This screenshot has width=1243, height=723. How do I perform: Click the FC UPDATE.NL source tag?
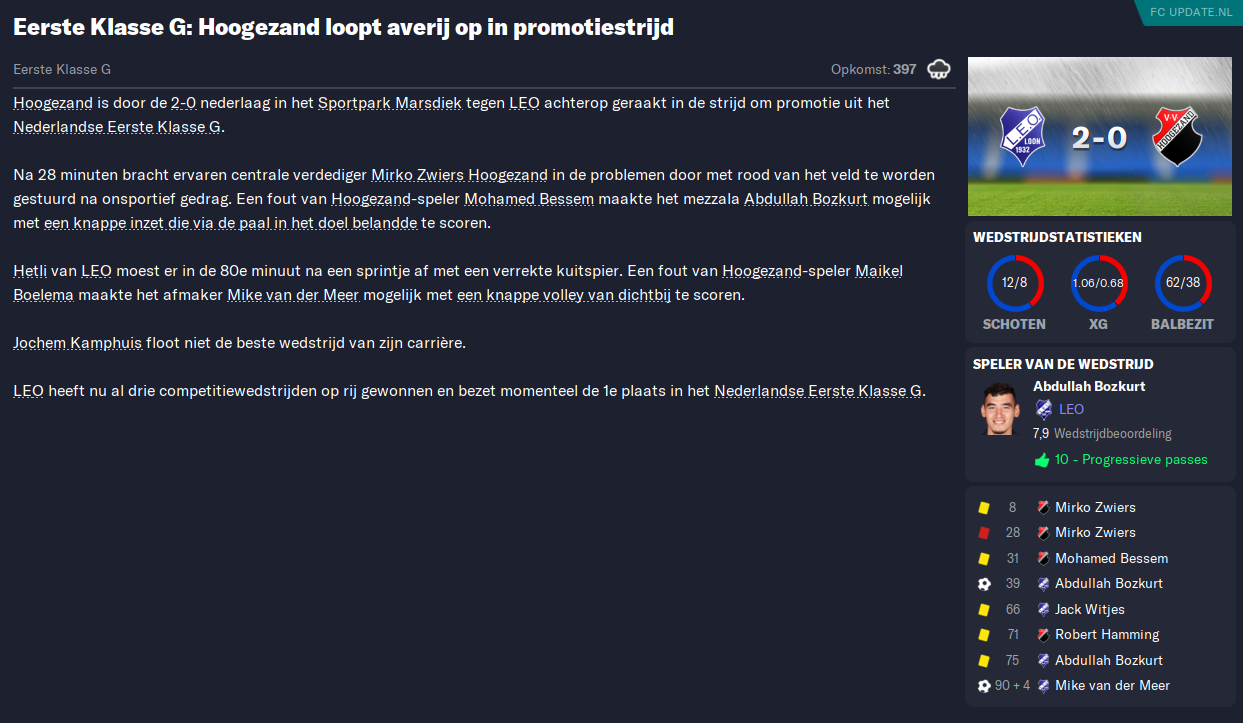[x=1190, y=12]
